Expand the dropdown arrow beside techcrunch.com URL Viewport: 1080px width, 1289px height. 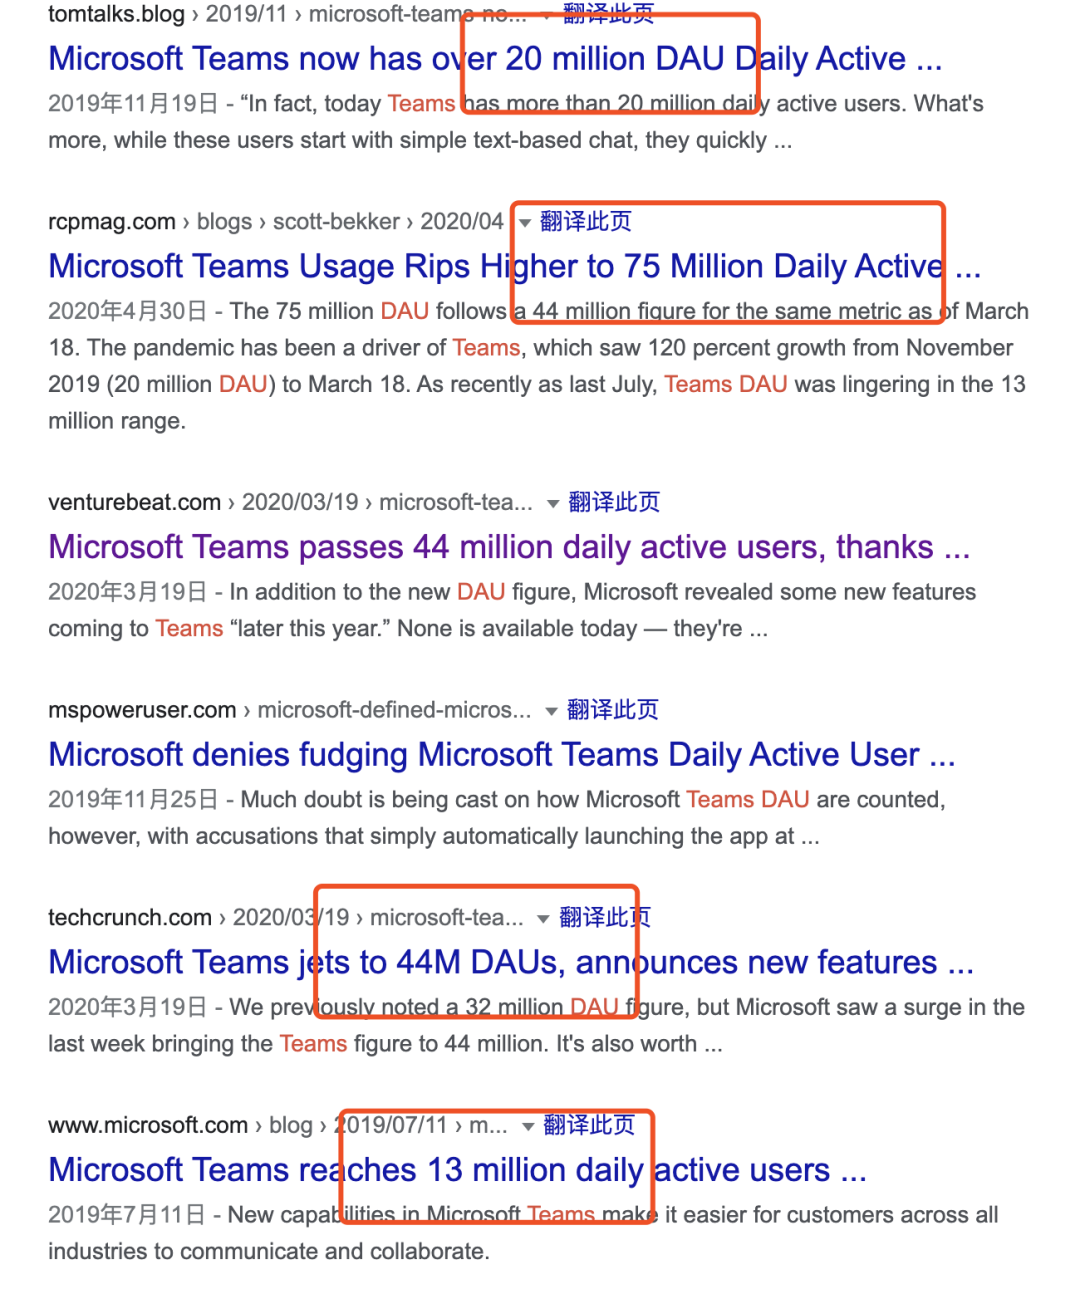pyautogui.click(x=543, y=919)
